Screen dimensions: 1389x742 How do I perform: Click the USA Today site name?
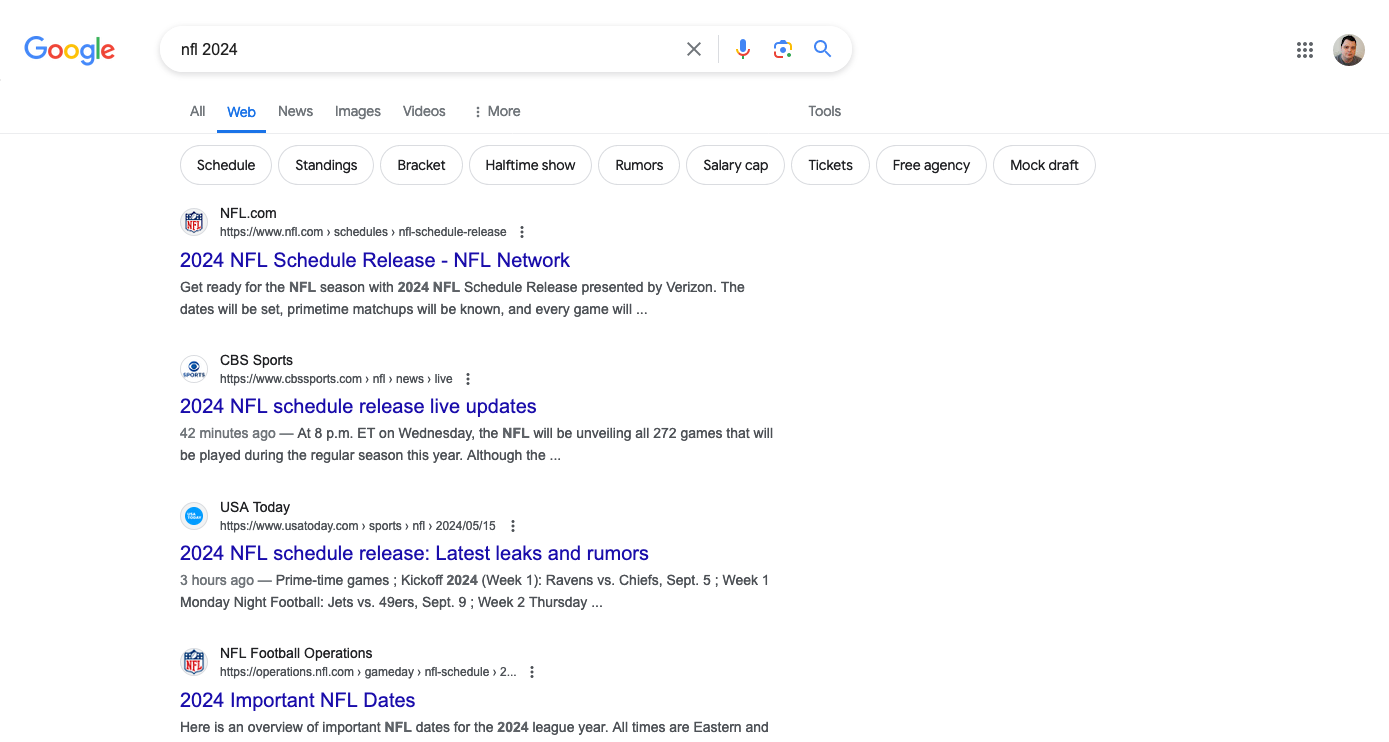255,507
